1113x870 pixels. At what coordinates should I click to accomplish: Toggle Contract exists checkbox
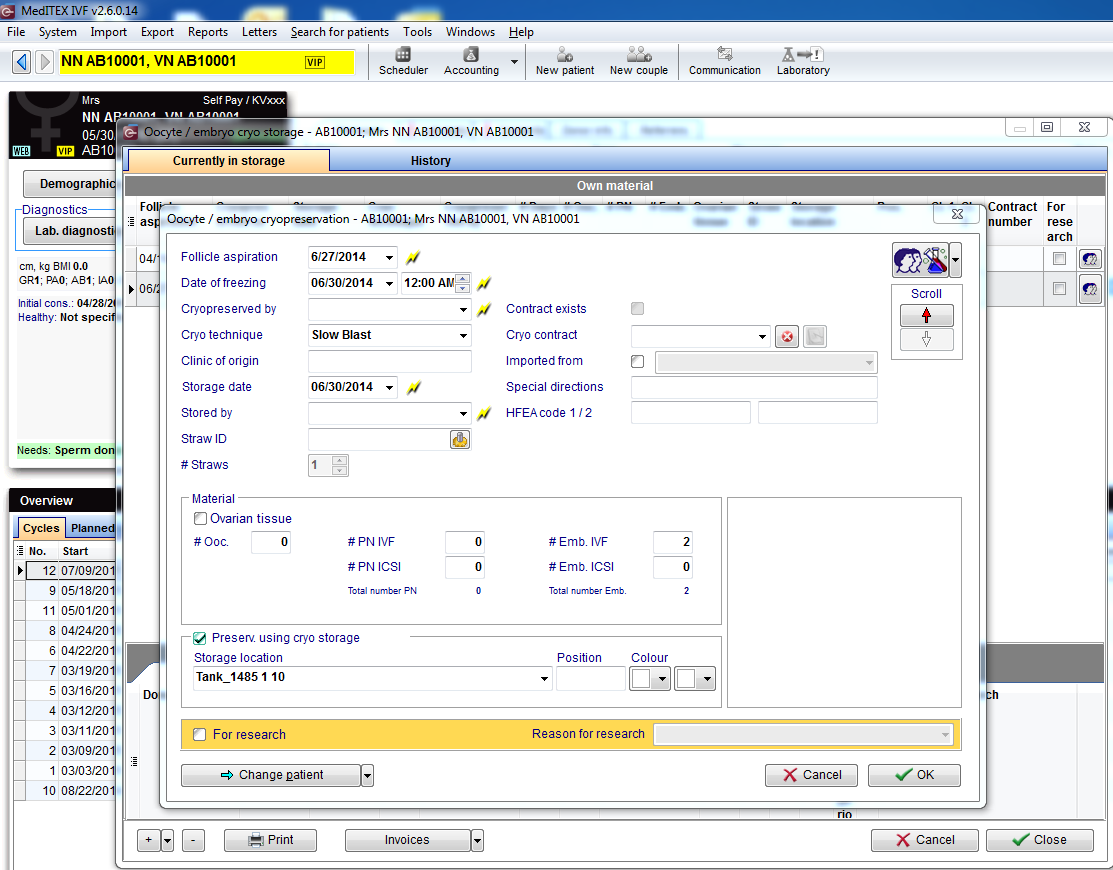coord(637,309)
